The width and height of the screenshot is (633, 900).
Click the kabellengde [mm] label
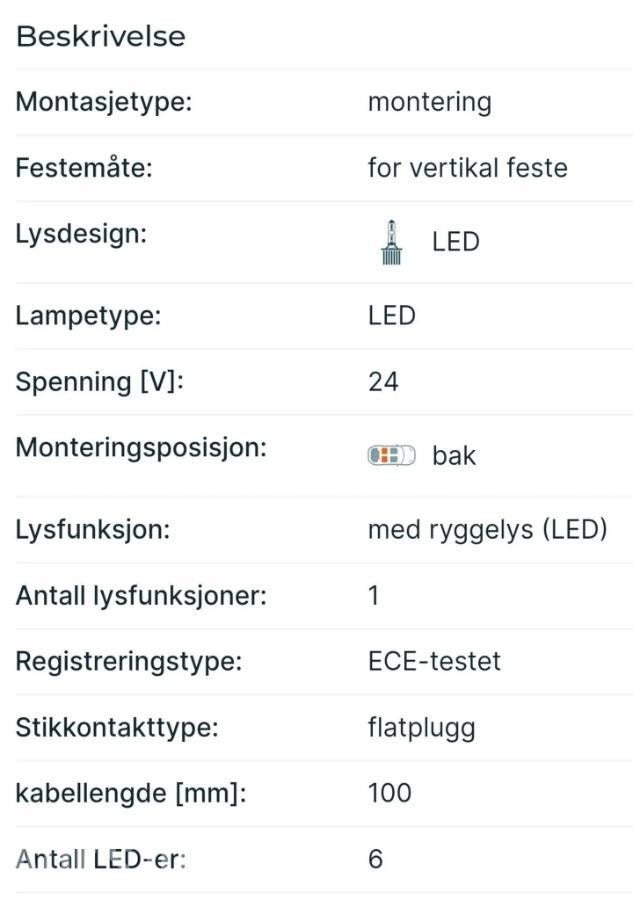pos(130,793)
